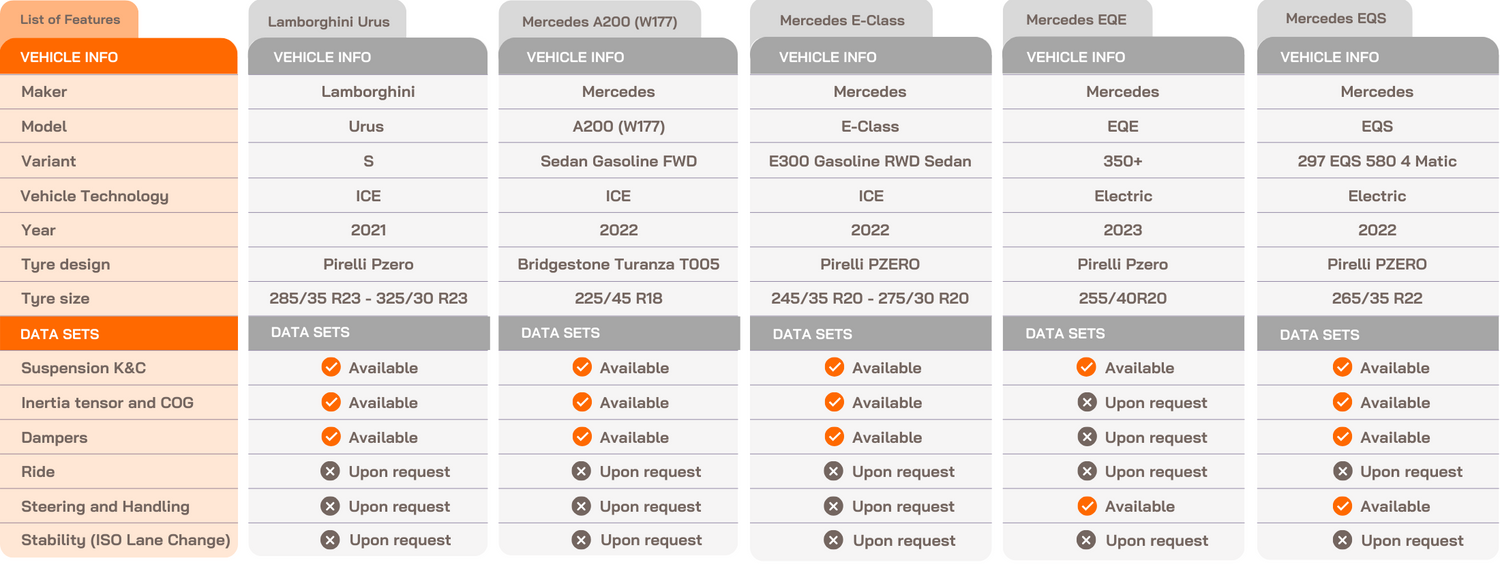Click Mercedes EQS Steering and Handling checkmark icon

1342,506
